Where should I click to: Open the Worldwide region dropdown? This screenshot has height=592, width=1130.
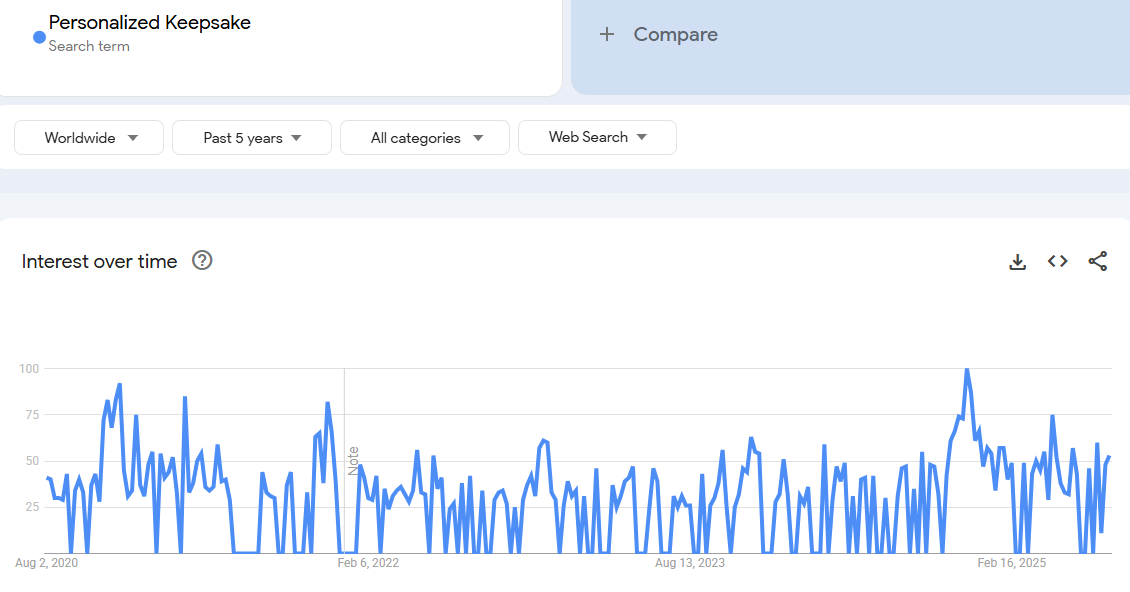tap(89, 138)
